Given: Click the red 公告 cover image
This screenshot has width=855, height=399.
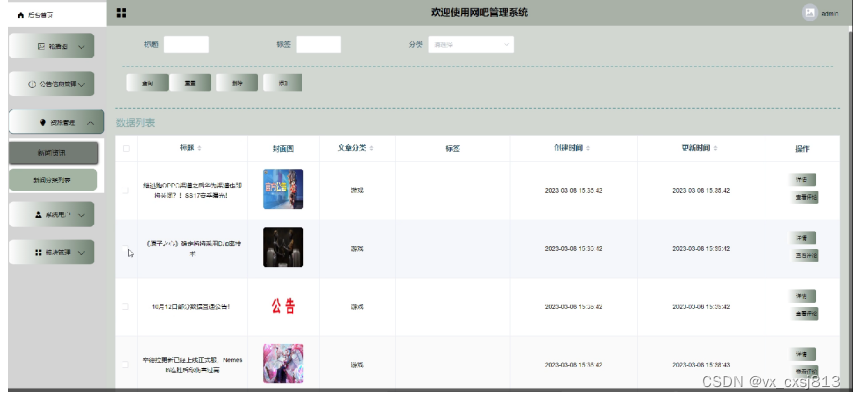Looking at the screenshot, I should click(x=283, y=306).
